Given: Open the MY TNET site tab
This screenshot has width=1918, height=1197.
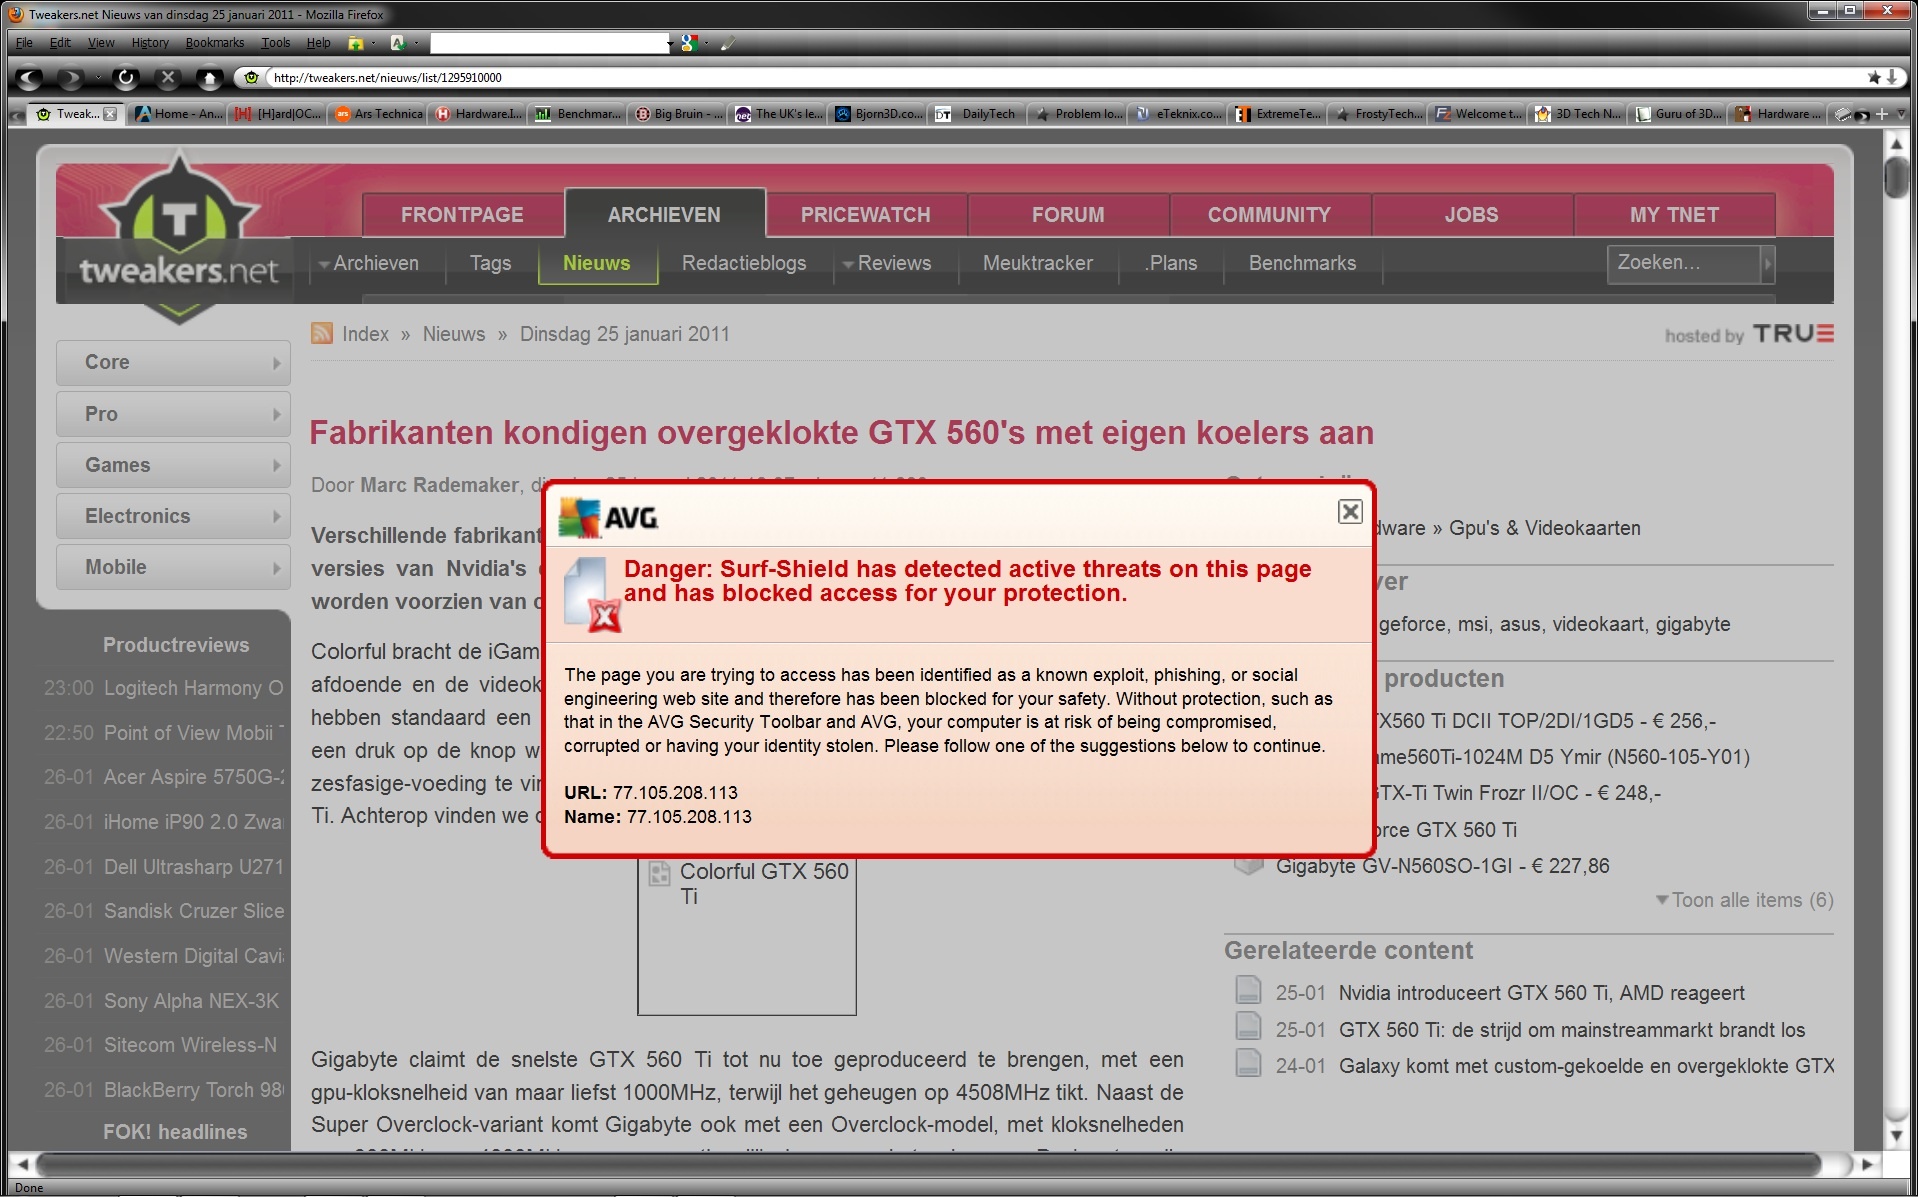Looking at the screenshot, I should (1674, 215).
